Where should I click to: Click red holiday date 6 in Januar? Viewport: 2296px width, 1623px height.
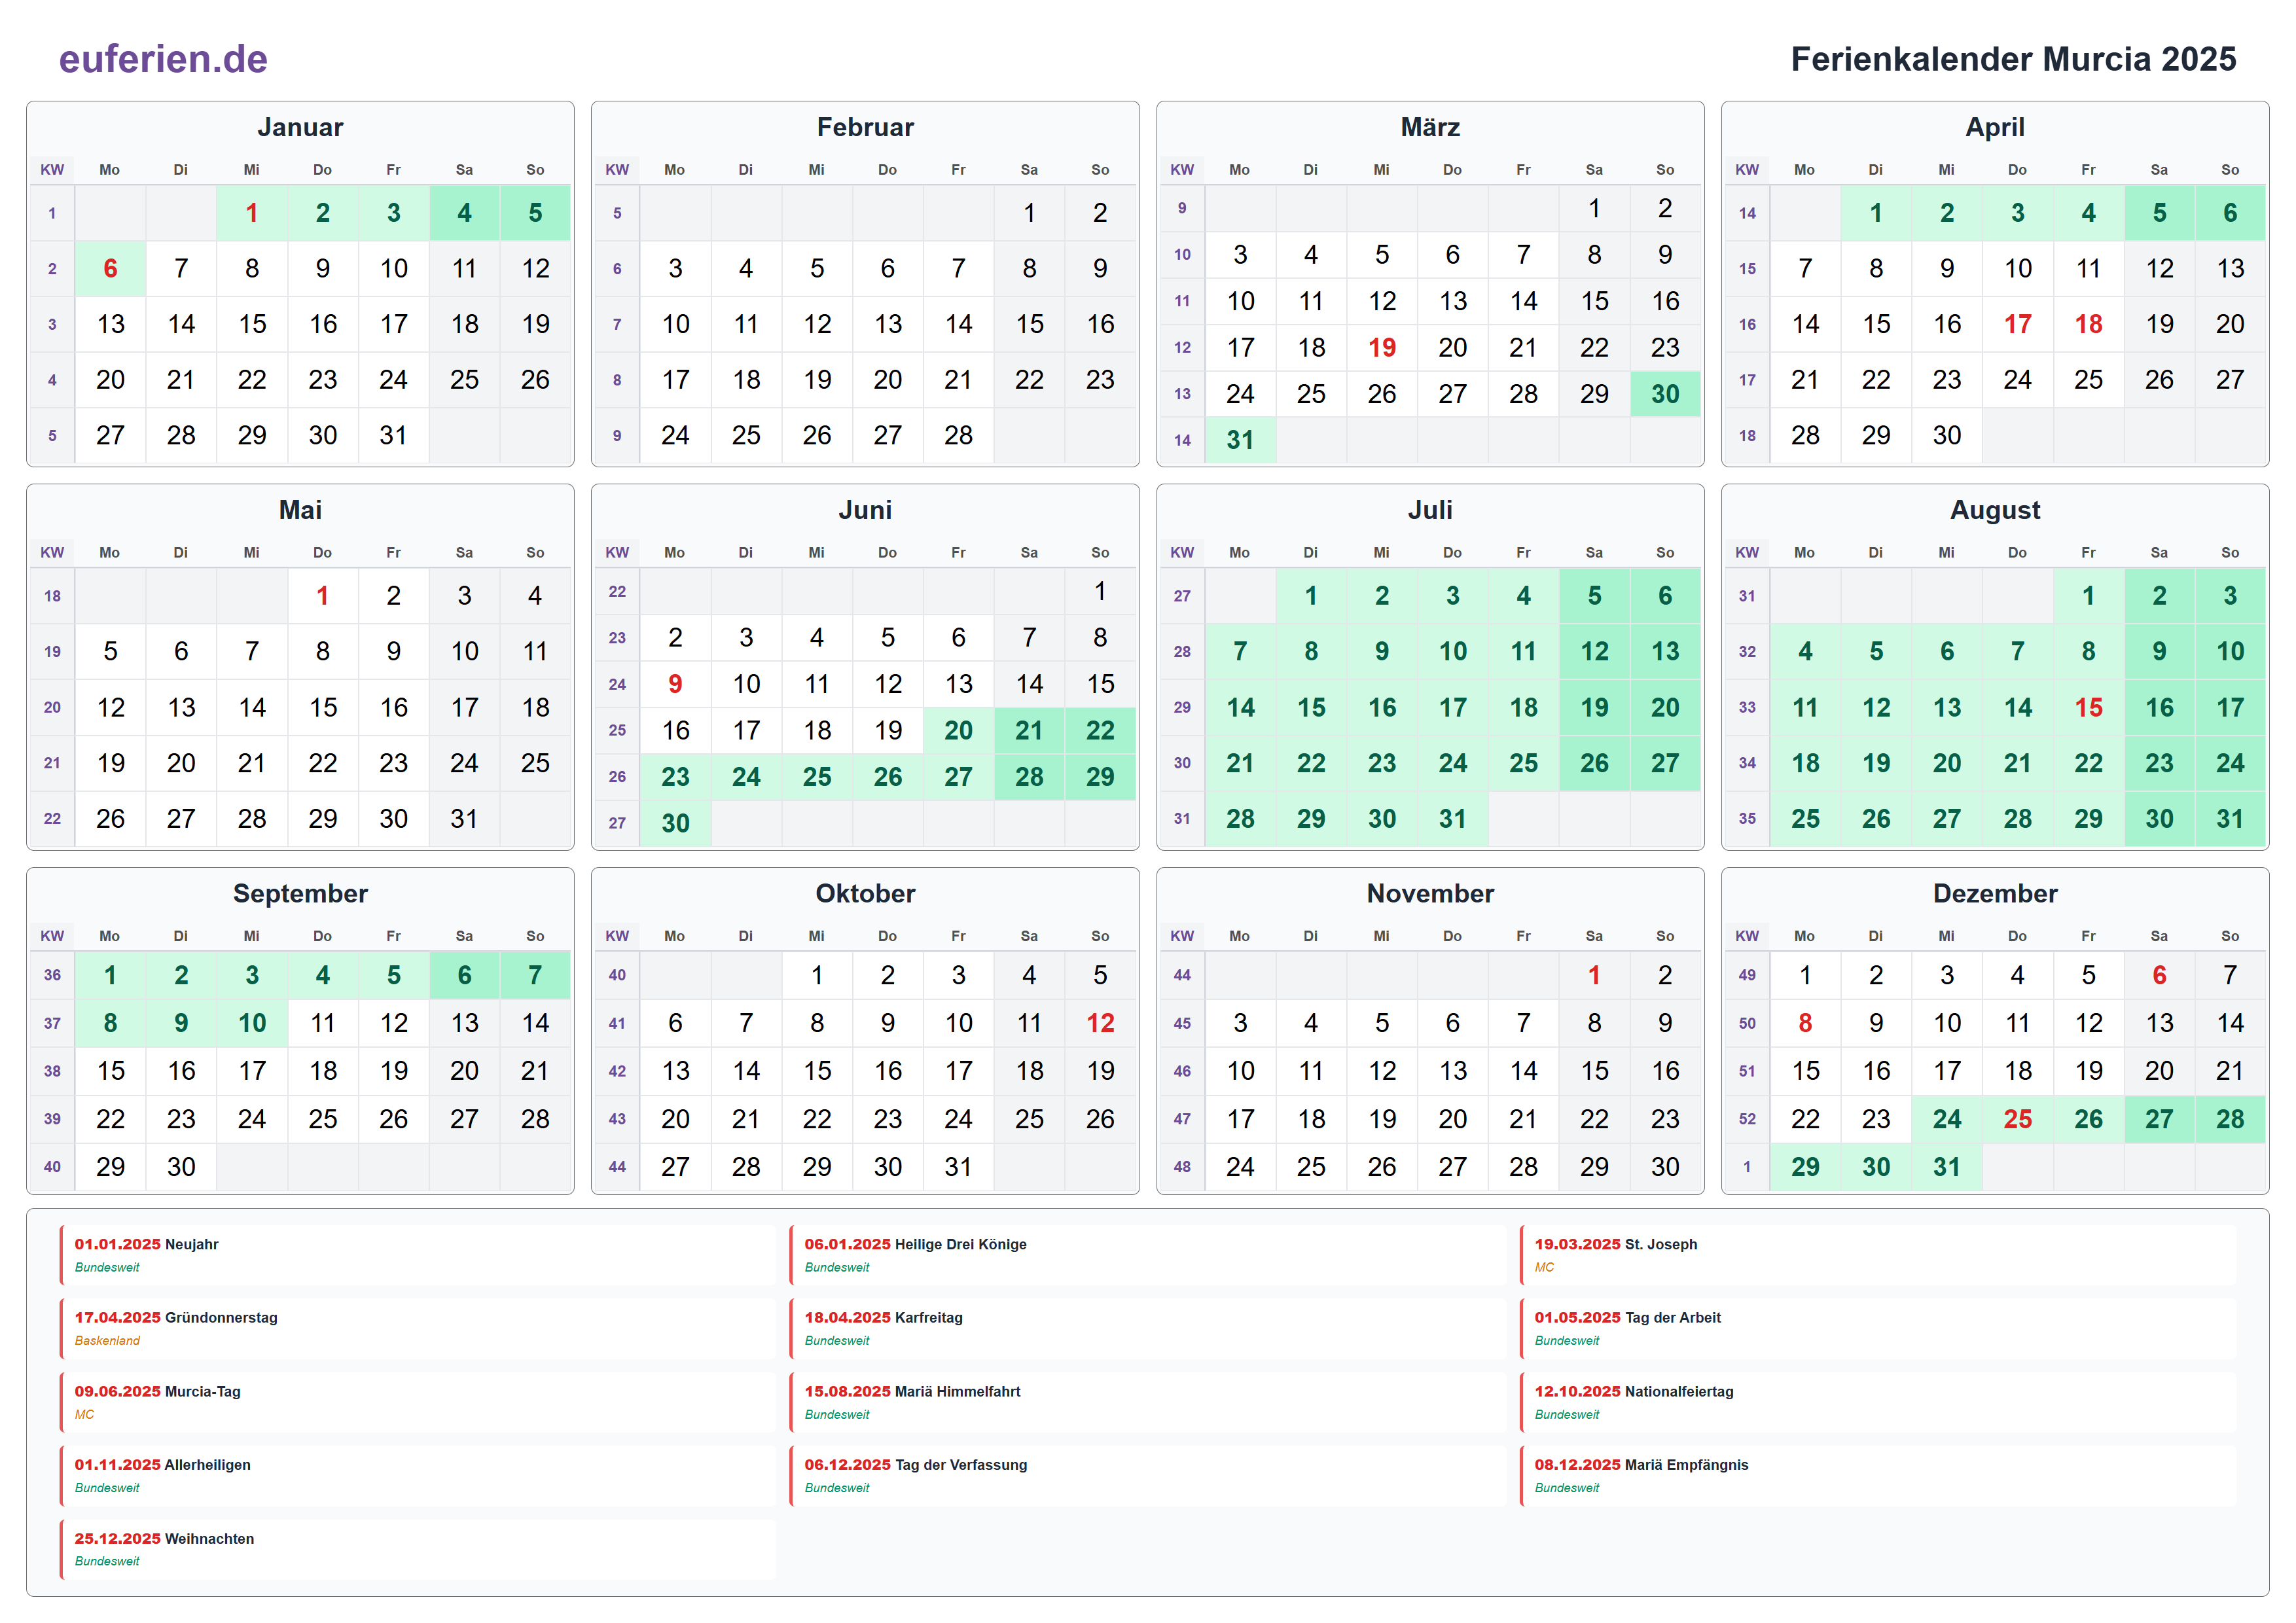point(110,268)
